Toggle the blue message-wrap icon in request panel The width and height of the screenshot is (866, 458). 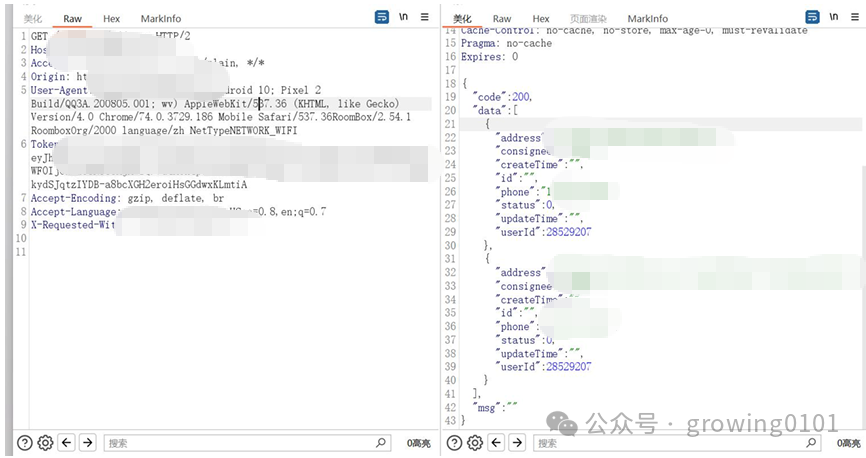(x=382, y=17)
